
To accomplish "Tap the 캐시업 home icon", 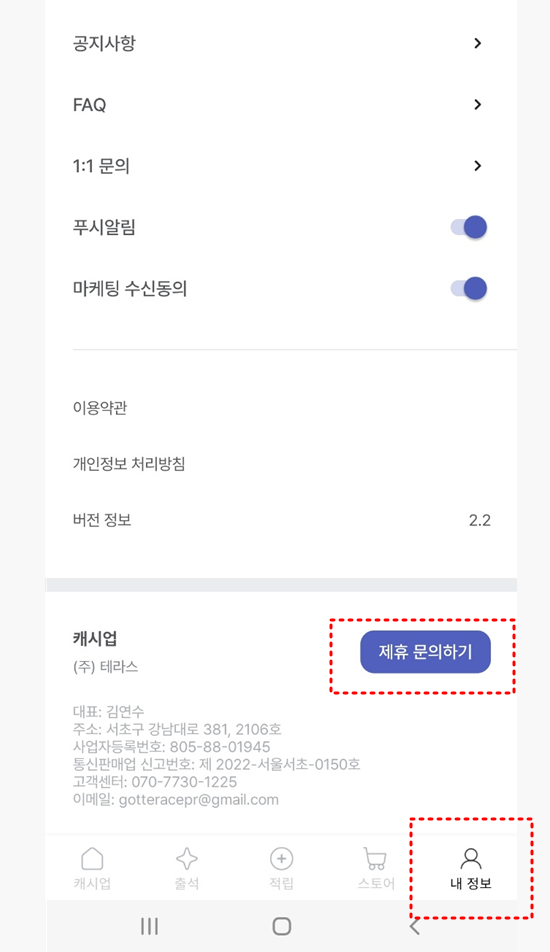I will click(92, 858).
